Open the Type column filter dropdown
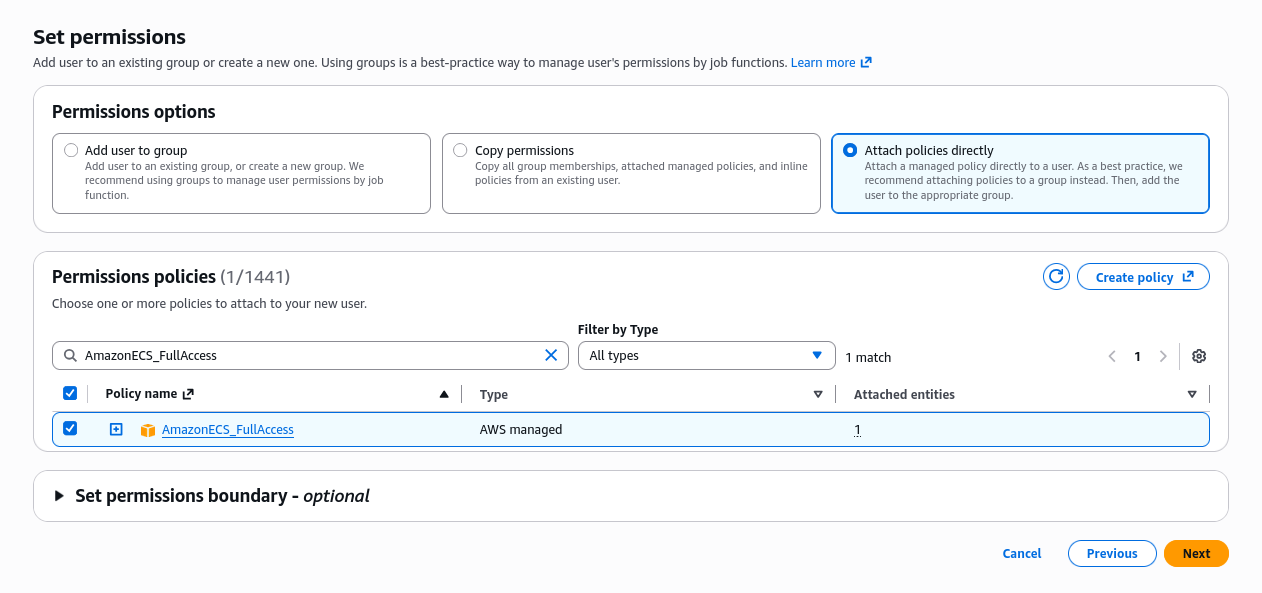The width and height of the screenshot is (1262, 593). pyautogui.click(x=818, y=394)
